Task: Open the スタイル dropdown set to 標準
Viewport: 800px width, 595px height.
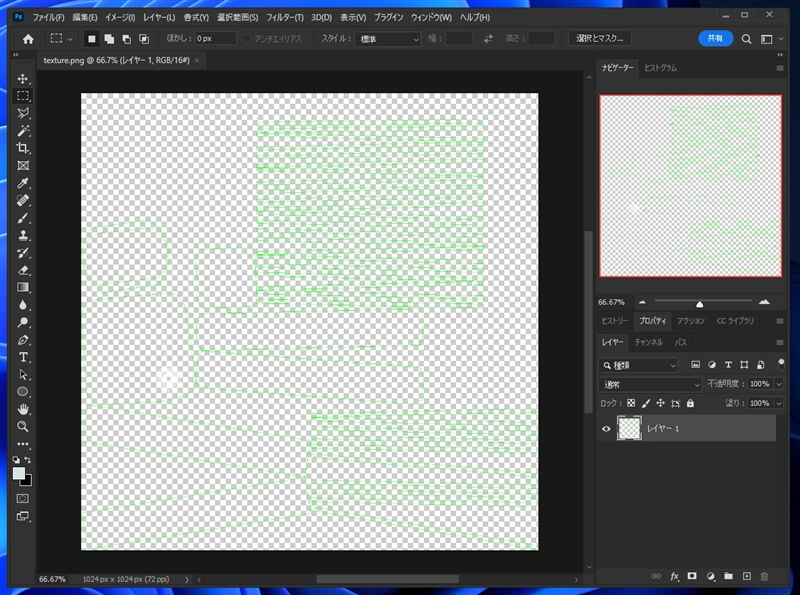Action: pos(388,38)
